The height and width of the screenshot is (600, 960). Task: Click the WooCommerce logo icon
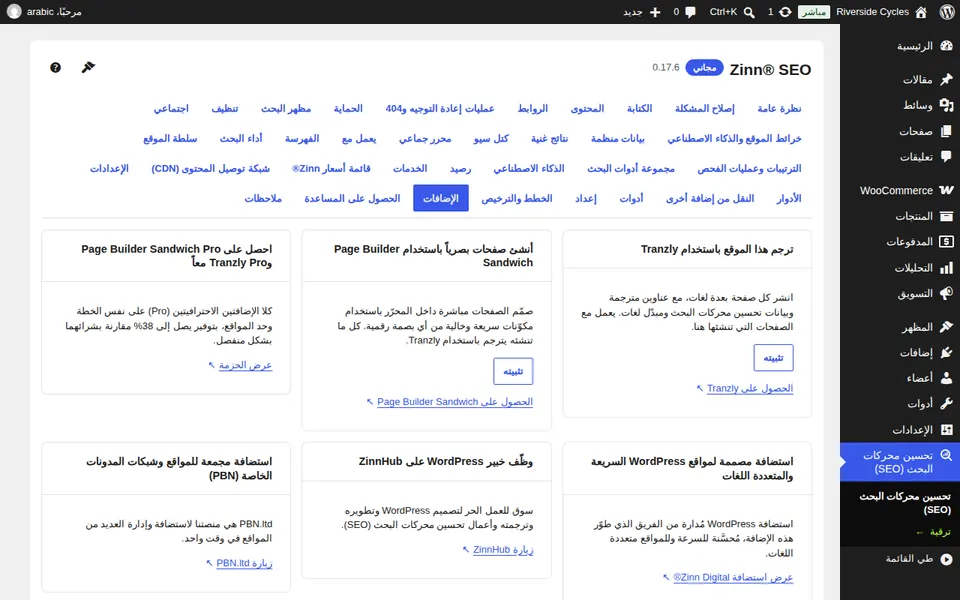pos(947,190)
